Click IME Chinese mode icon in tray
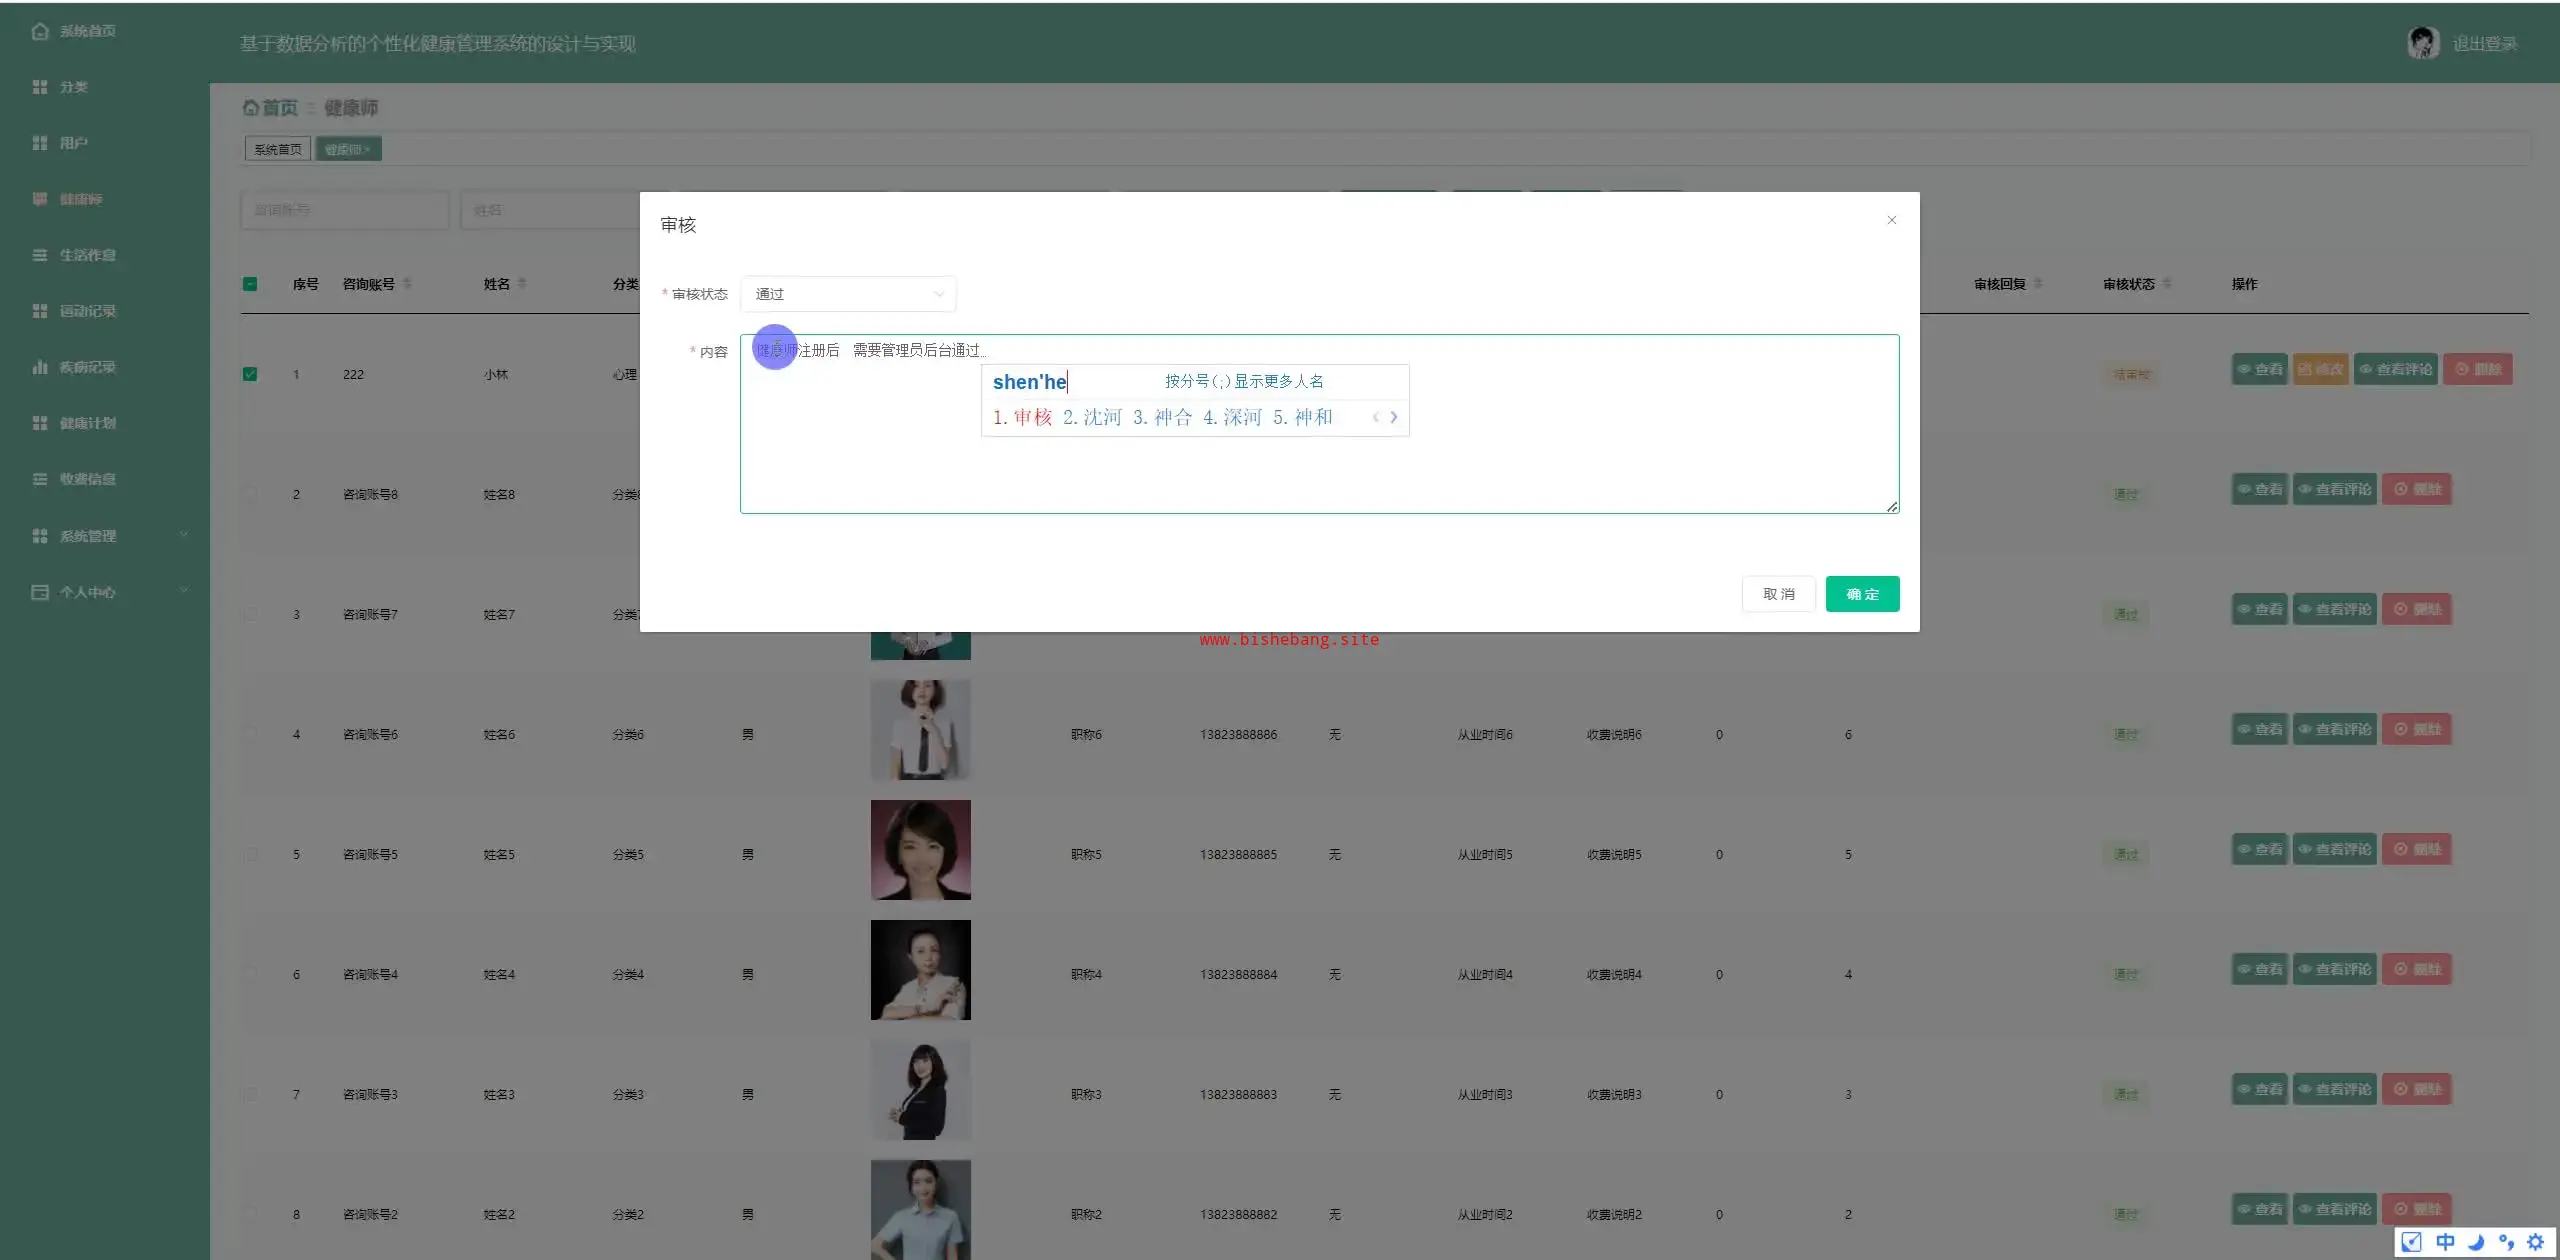2560x1260 pixels. tap(2445, 1242)
